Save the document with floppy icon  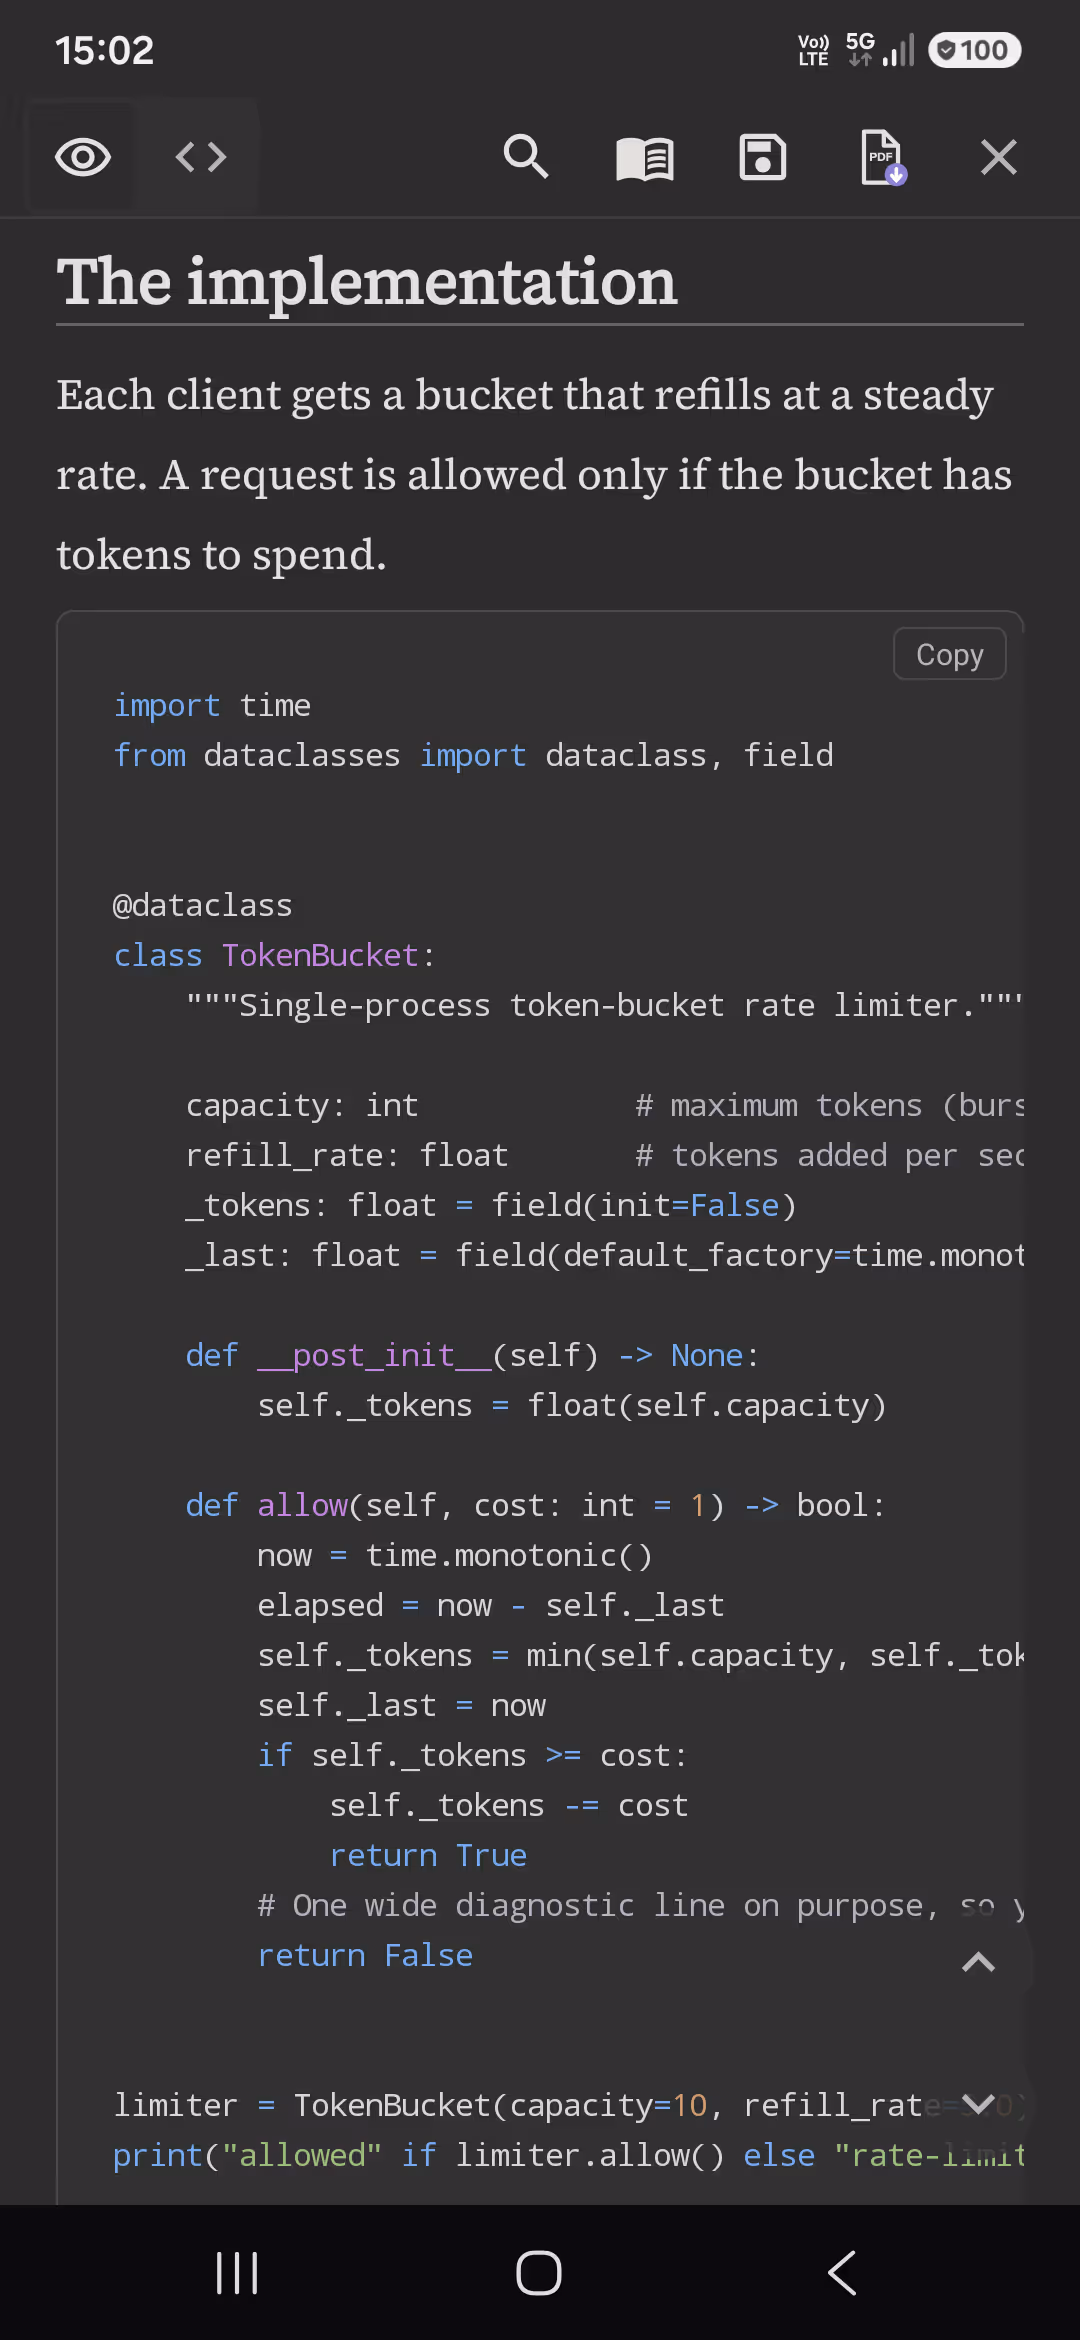(763, 157)
